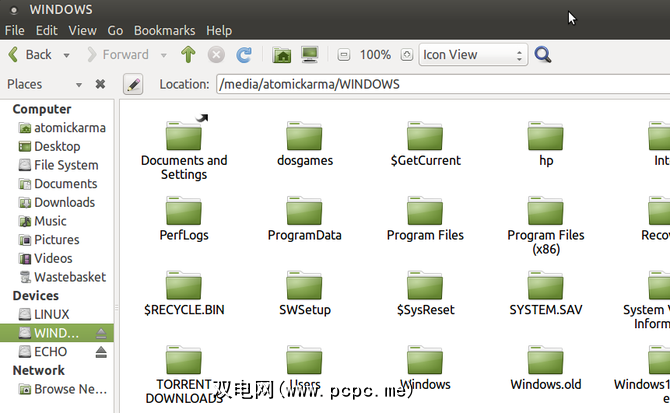Reload the current folder
Image resolution: width=670 pixels, height=413 pixels.
click(x=244, y=55)
